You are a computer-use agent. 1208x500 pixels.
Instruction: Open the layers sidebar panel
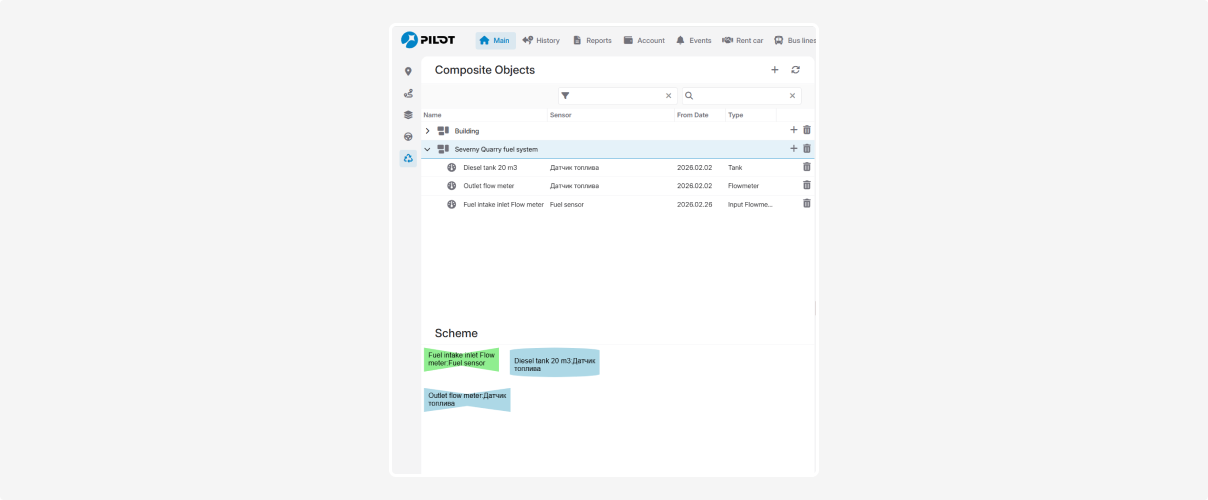(408, 115)
